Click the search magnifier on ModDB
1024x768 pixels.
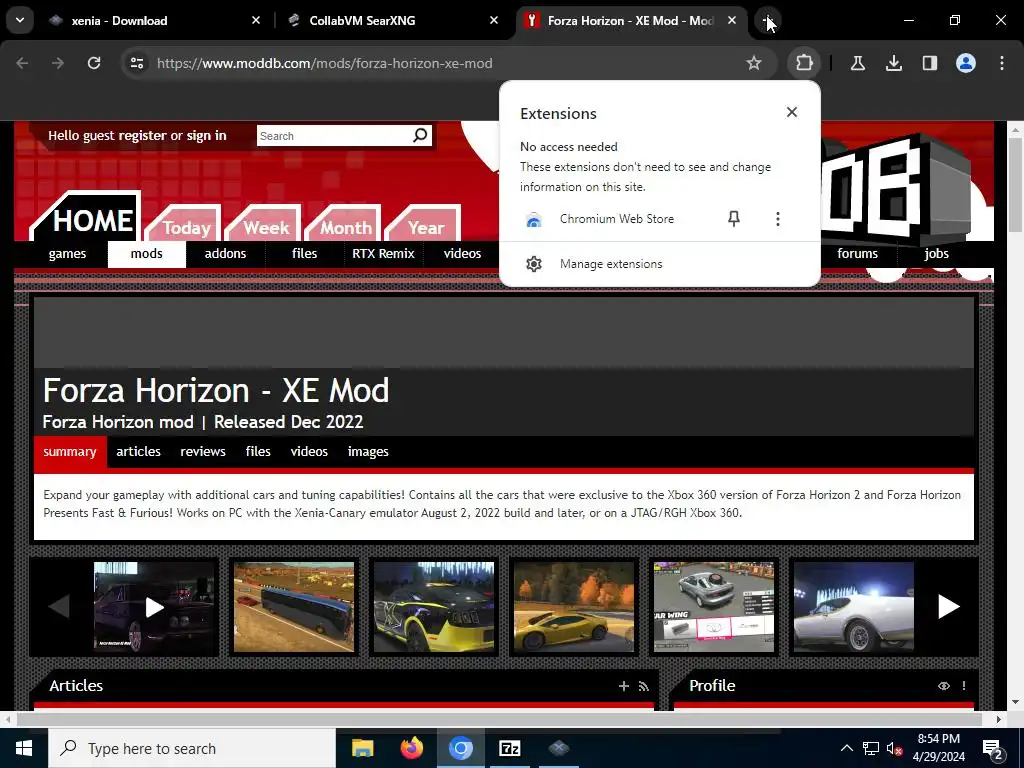tap(420, 135)
